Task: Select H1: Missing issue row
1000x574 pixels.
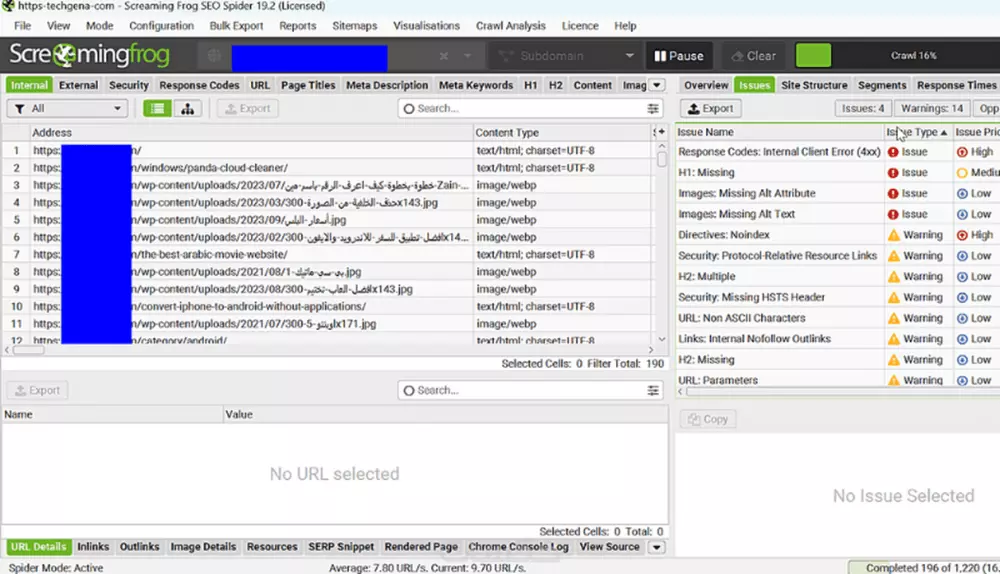Action: tap(838, 172)
